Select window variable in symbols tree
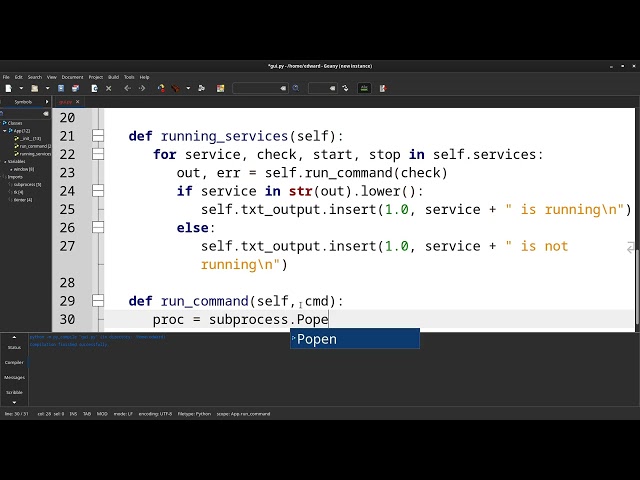Screen dimensions: 640x480 tap(24, 169)
